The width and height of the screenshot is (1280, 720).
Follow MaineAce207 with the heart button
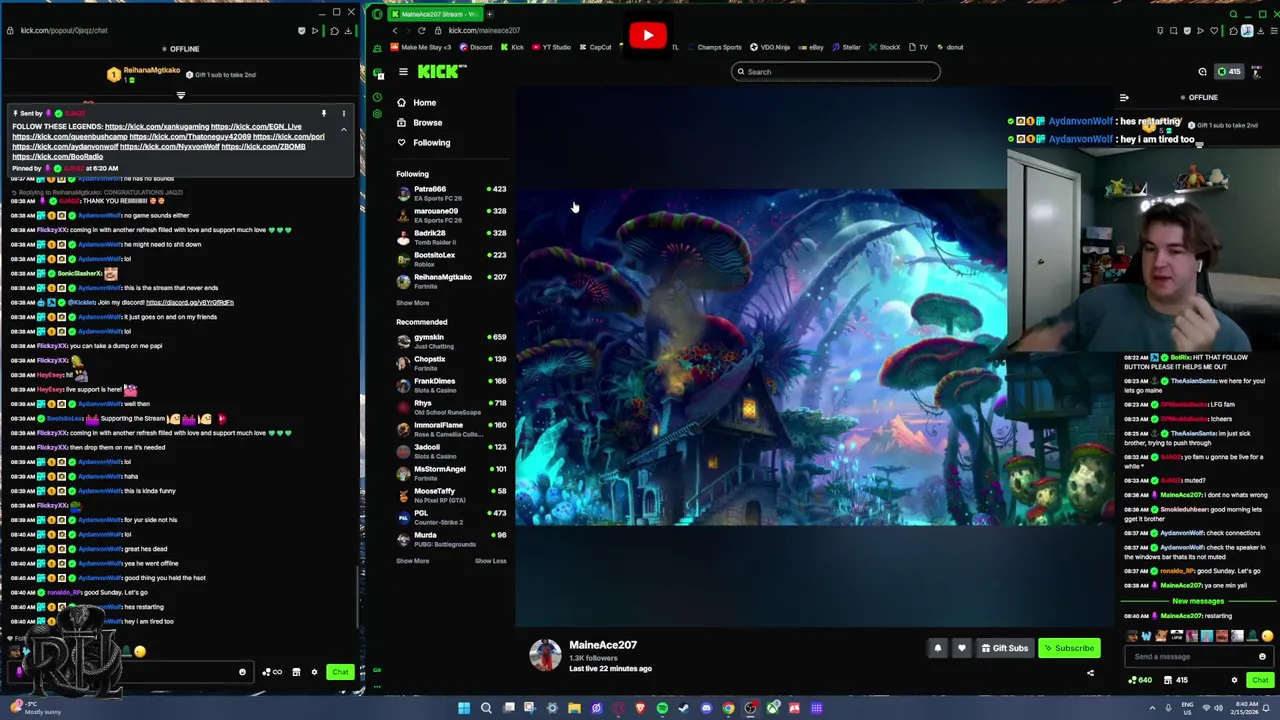click(x=961, y=648)
